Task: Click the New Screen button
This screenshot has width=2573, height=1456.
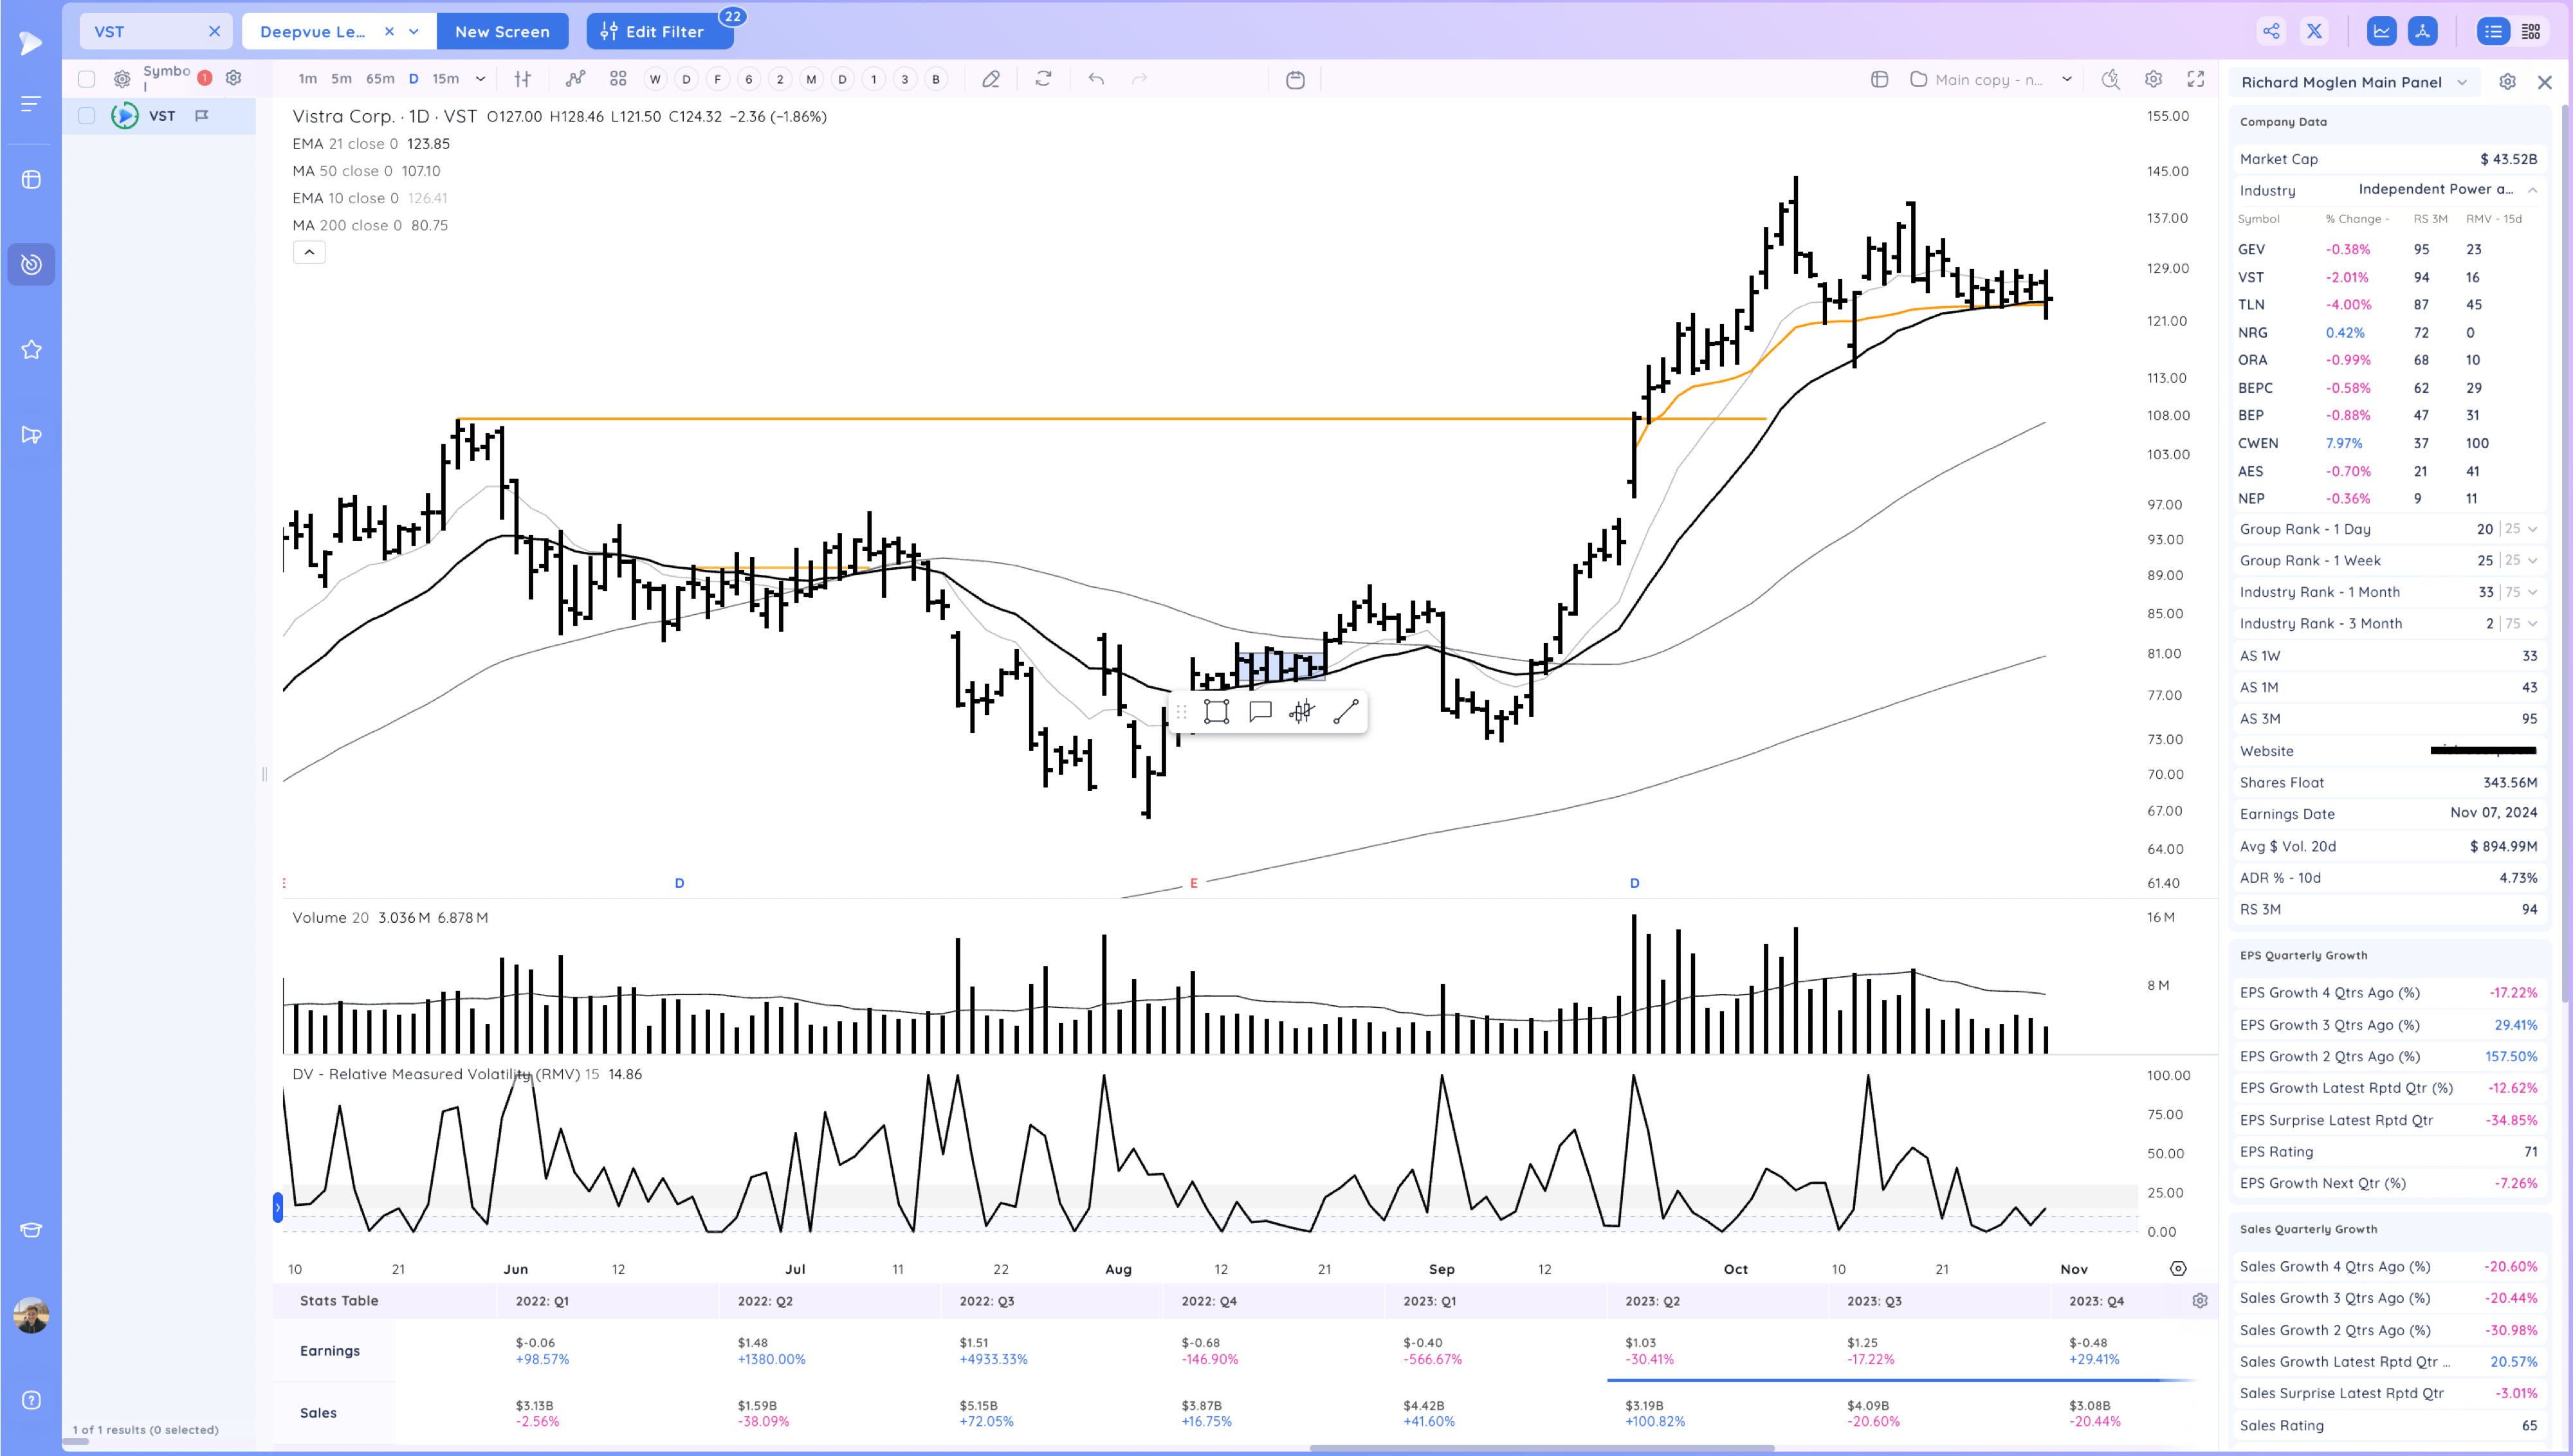Action: click(502, 31)
